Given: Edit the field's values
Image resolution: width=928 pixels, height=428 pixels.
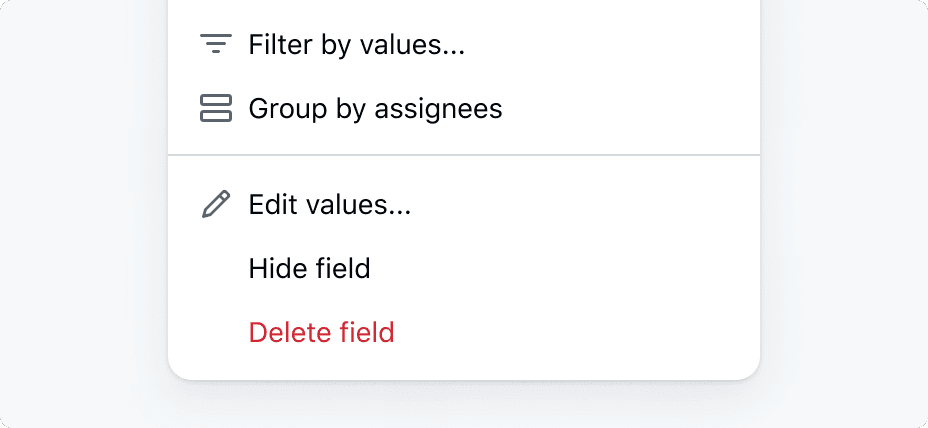Looking at the screenshot, I should [330, 204].
